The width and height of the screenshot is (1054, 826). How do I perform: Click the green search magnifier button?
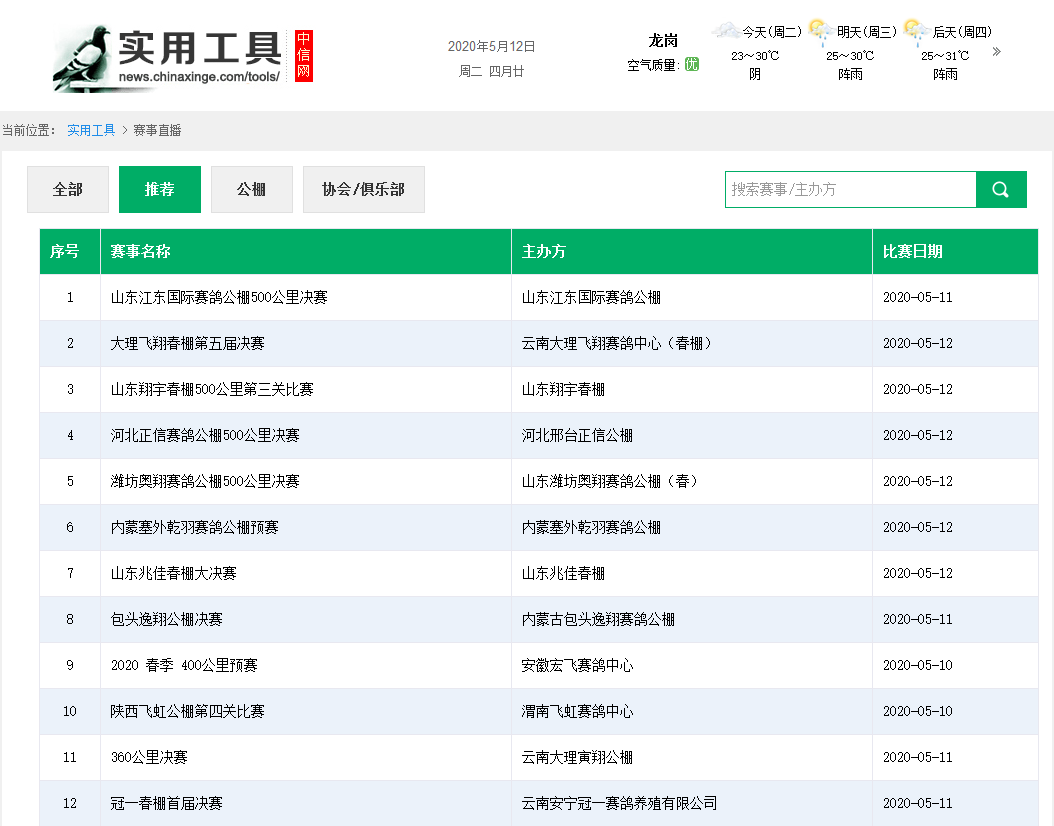(1001, 190)
